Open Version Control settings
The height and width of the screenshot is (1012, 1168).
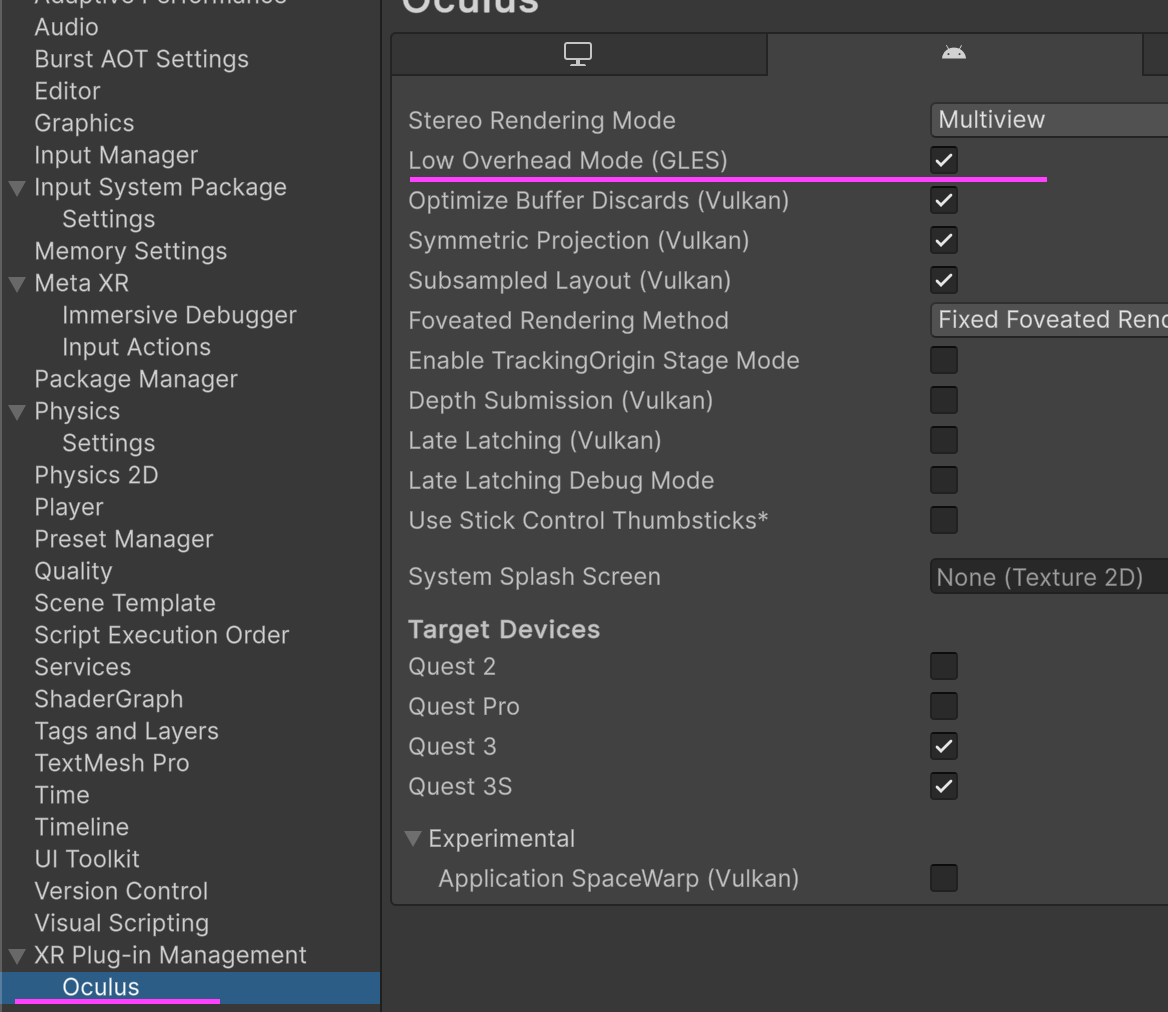[x=121, y=891]
